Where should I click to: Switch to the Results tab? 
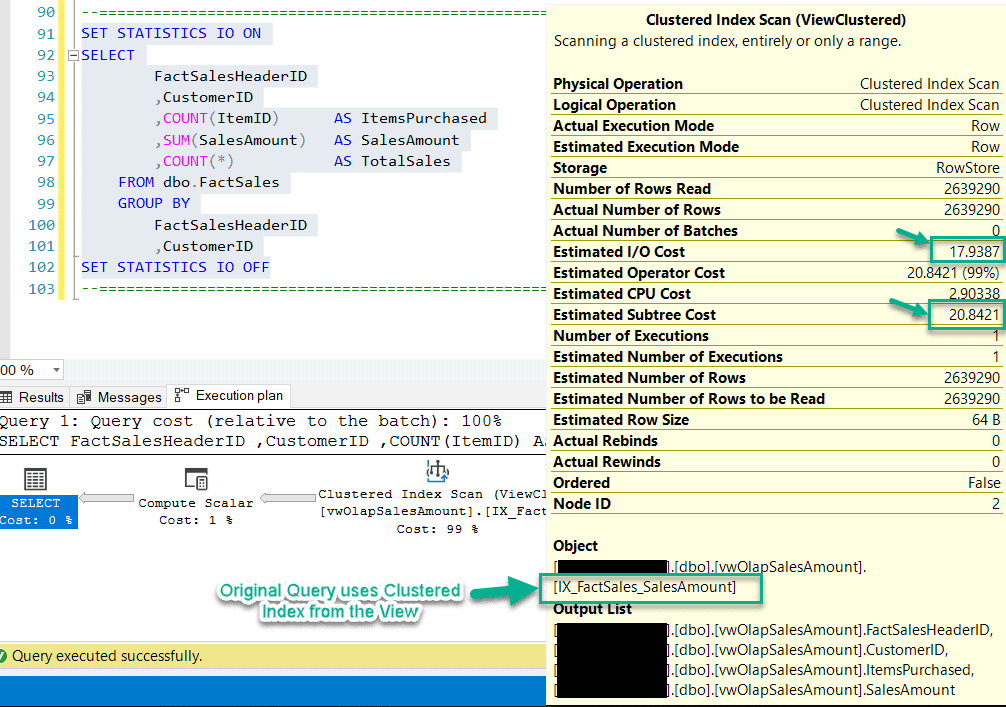[x=33, y=397]
